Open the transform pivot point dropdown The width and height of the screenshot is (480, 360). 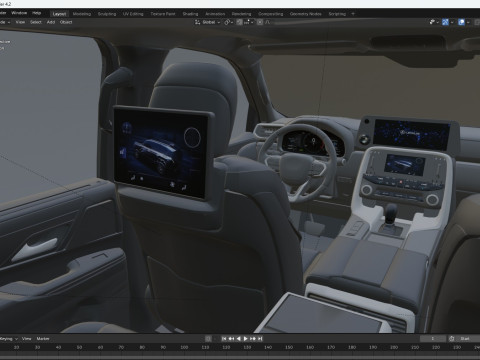pos(228,22)
